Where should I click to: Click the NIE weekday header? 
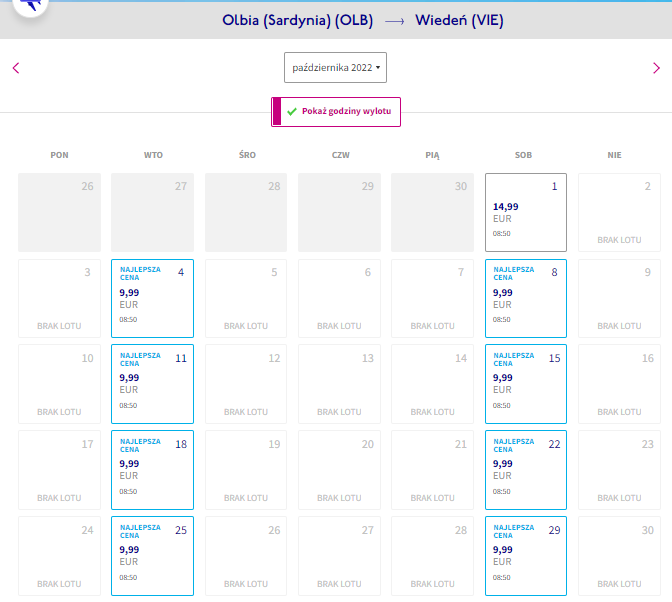(614, 155)
